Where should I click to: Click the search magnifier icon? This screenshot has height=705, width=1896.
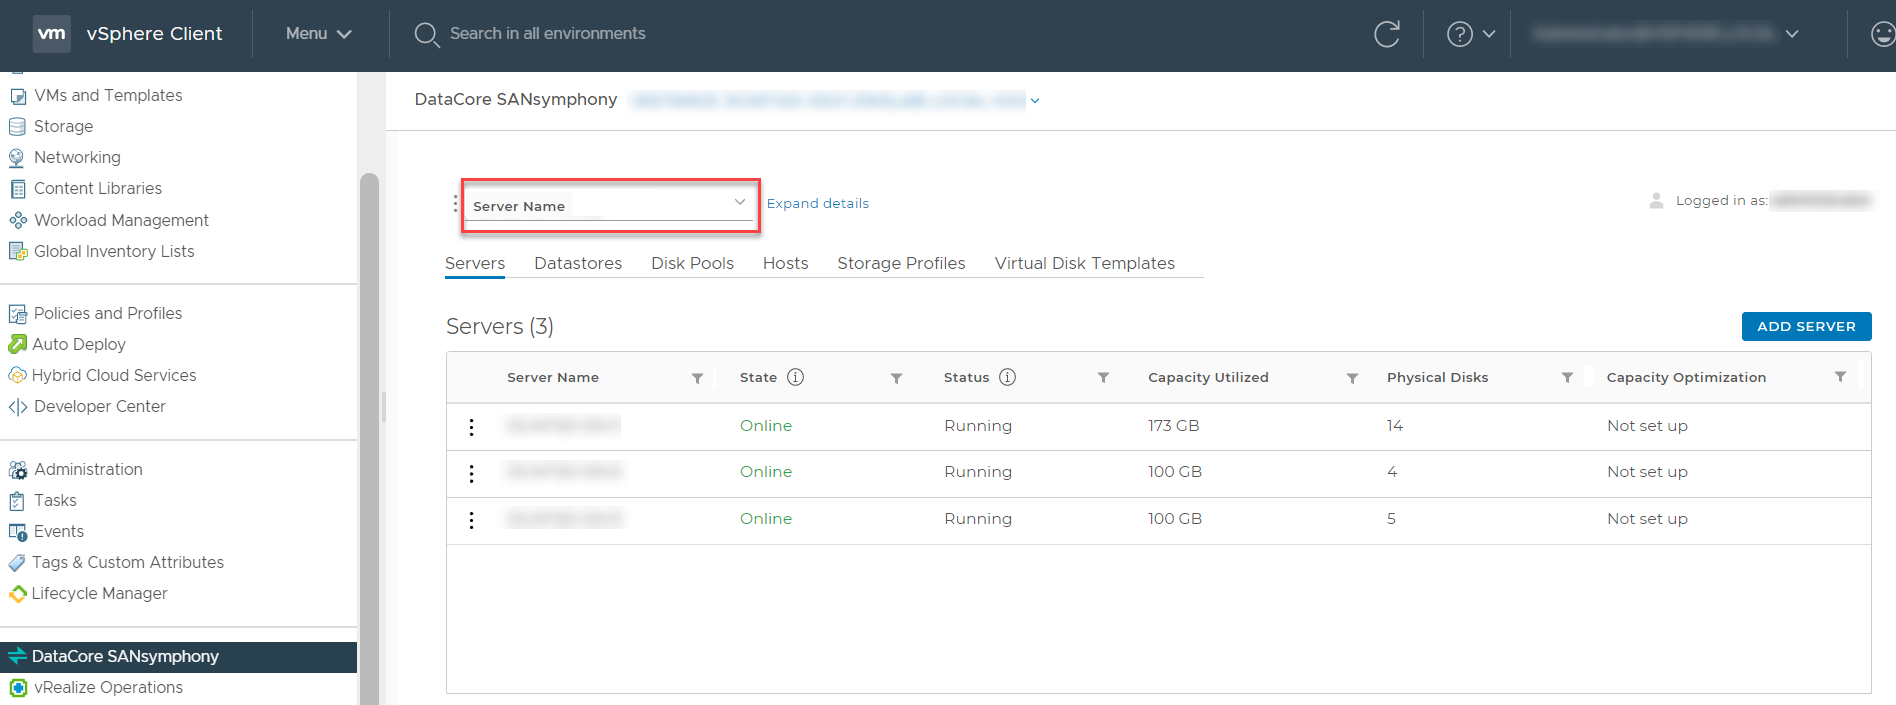point(427,34)
